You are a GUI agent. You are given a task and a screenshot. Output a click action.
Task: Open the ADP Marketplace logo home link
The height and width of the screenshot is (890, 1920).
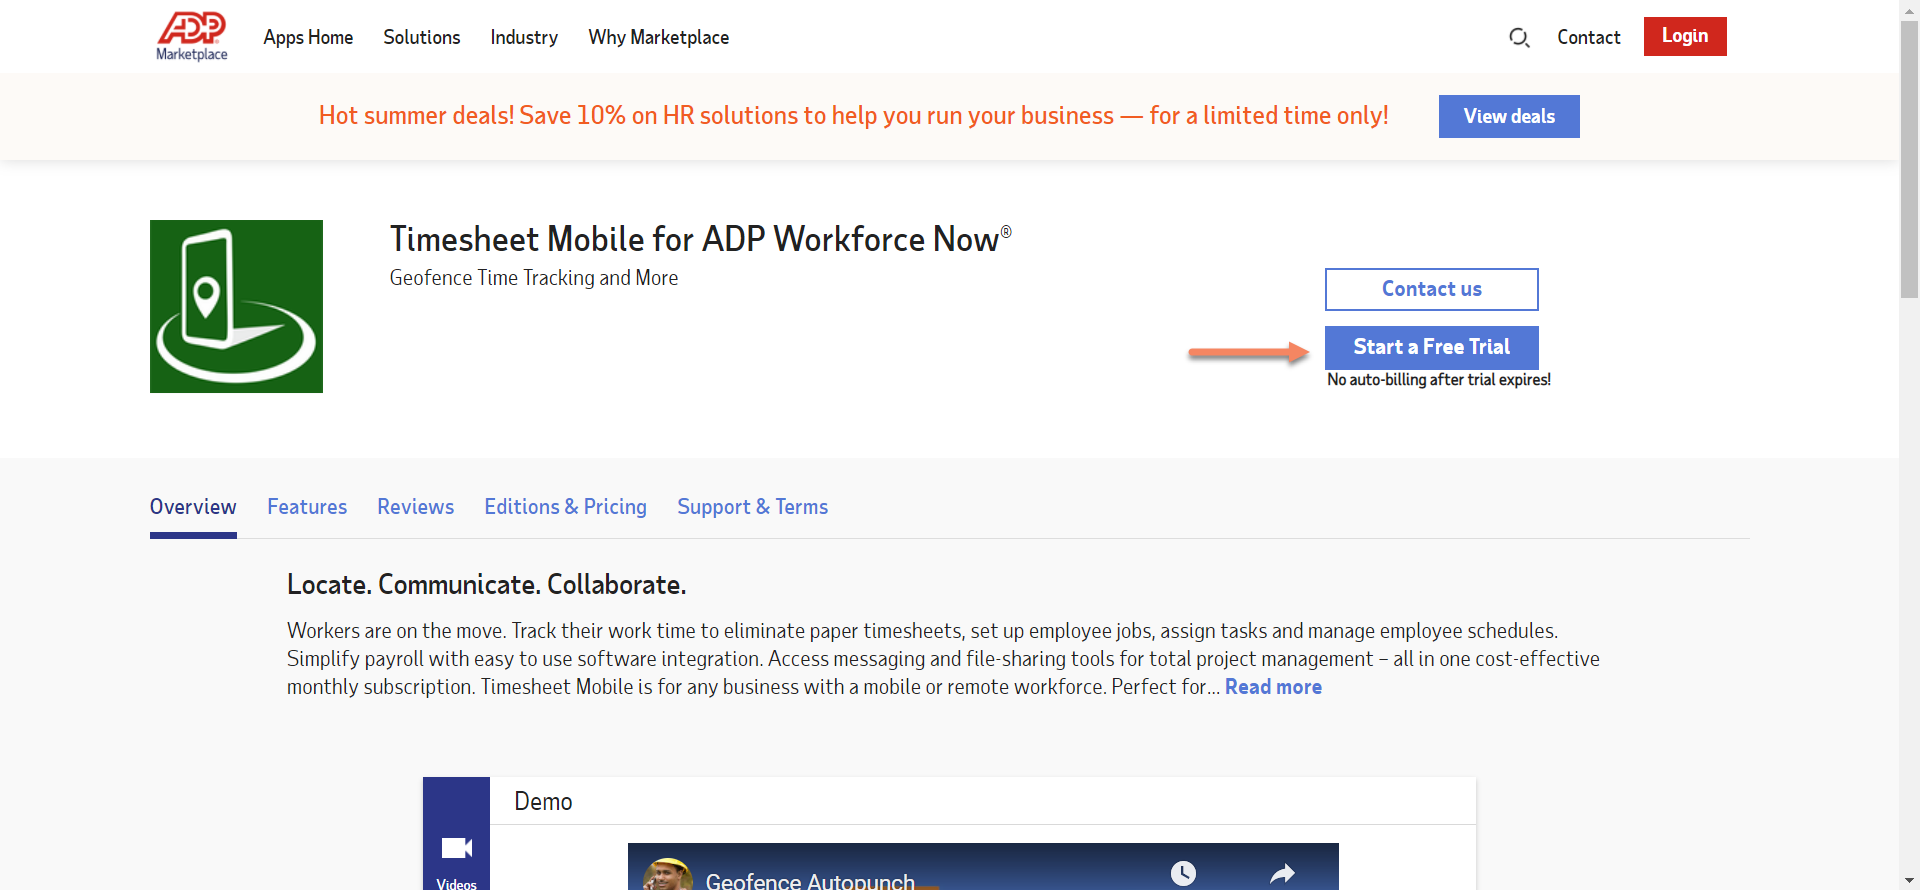[x=192, y=37]
